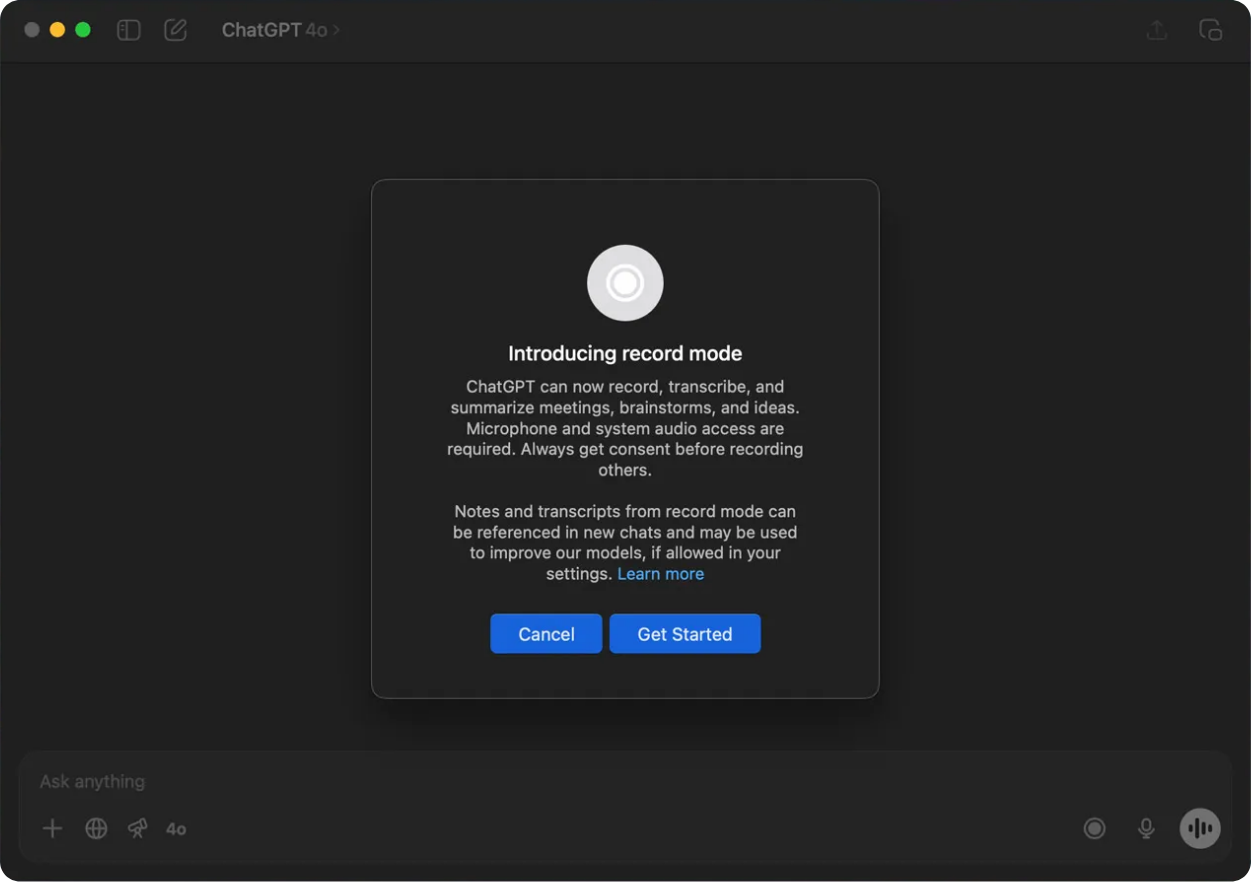Image resolution: width=1252 pixels, height=882 pixels.
Task: Focus the Ask anything input field
Action: [x=625, y=781]
